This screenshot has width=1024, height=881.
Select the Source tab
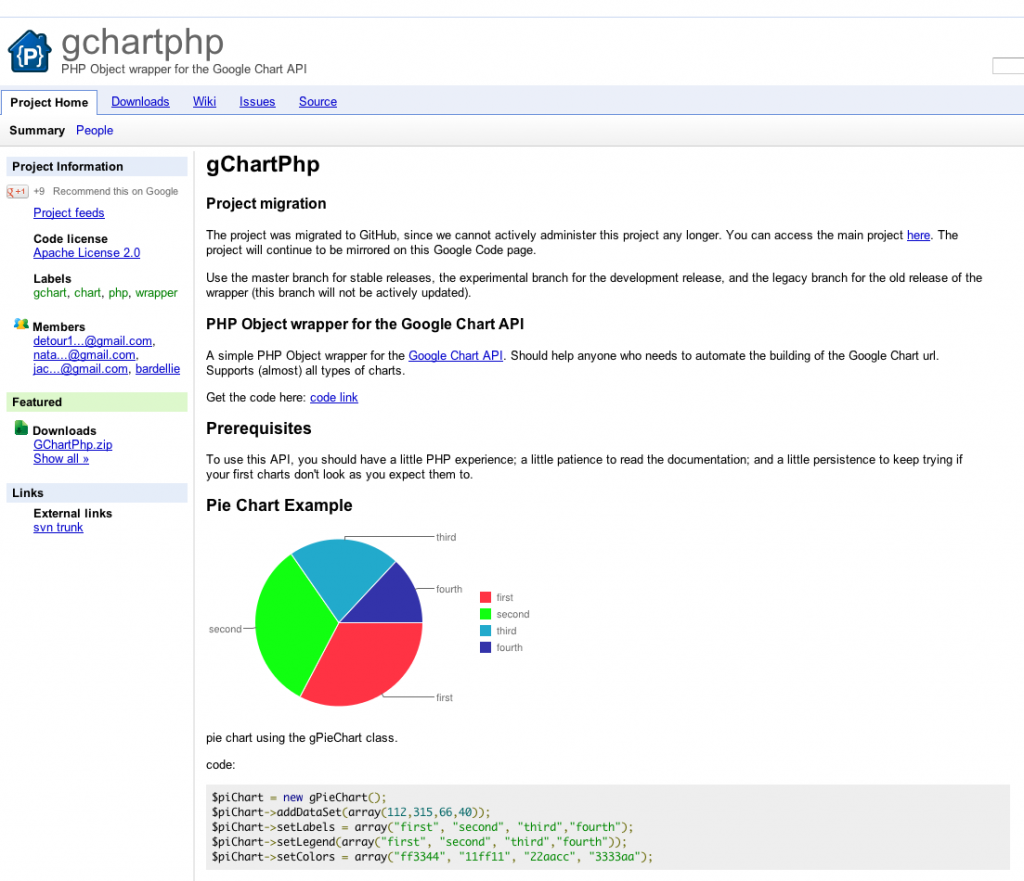[317, 101]
